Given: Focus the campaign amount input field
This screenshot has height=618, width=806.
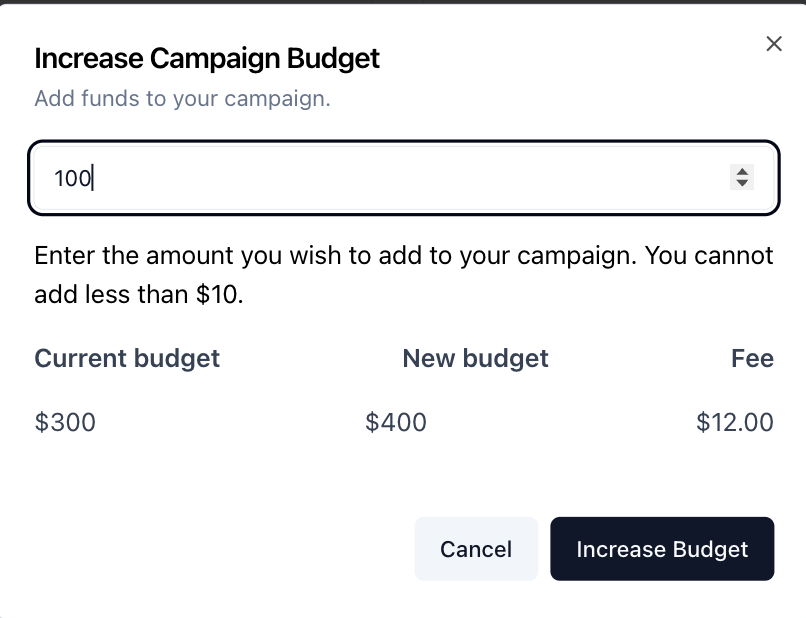Looking at the screenshot, I should click(404, 178).
